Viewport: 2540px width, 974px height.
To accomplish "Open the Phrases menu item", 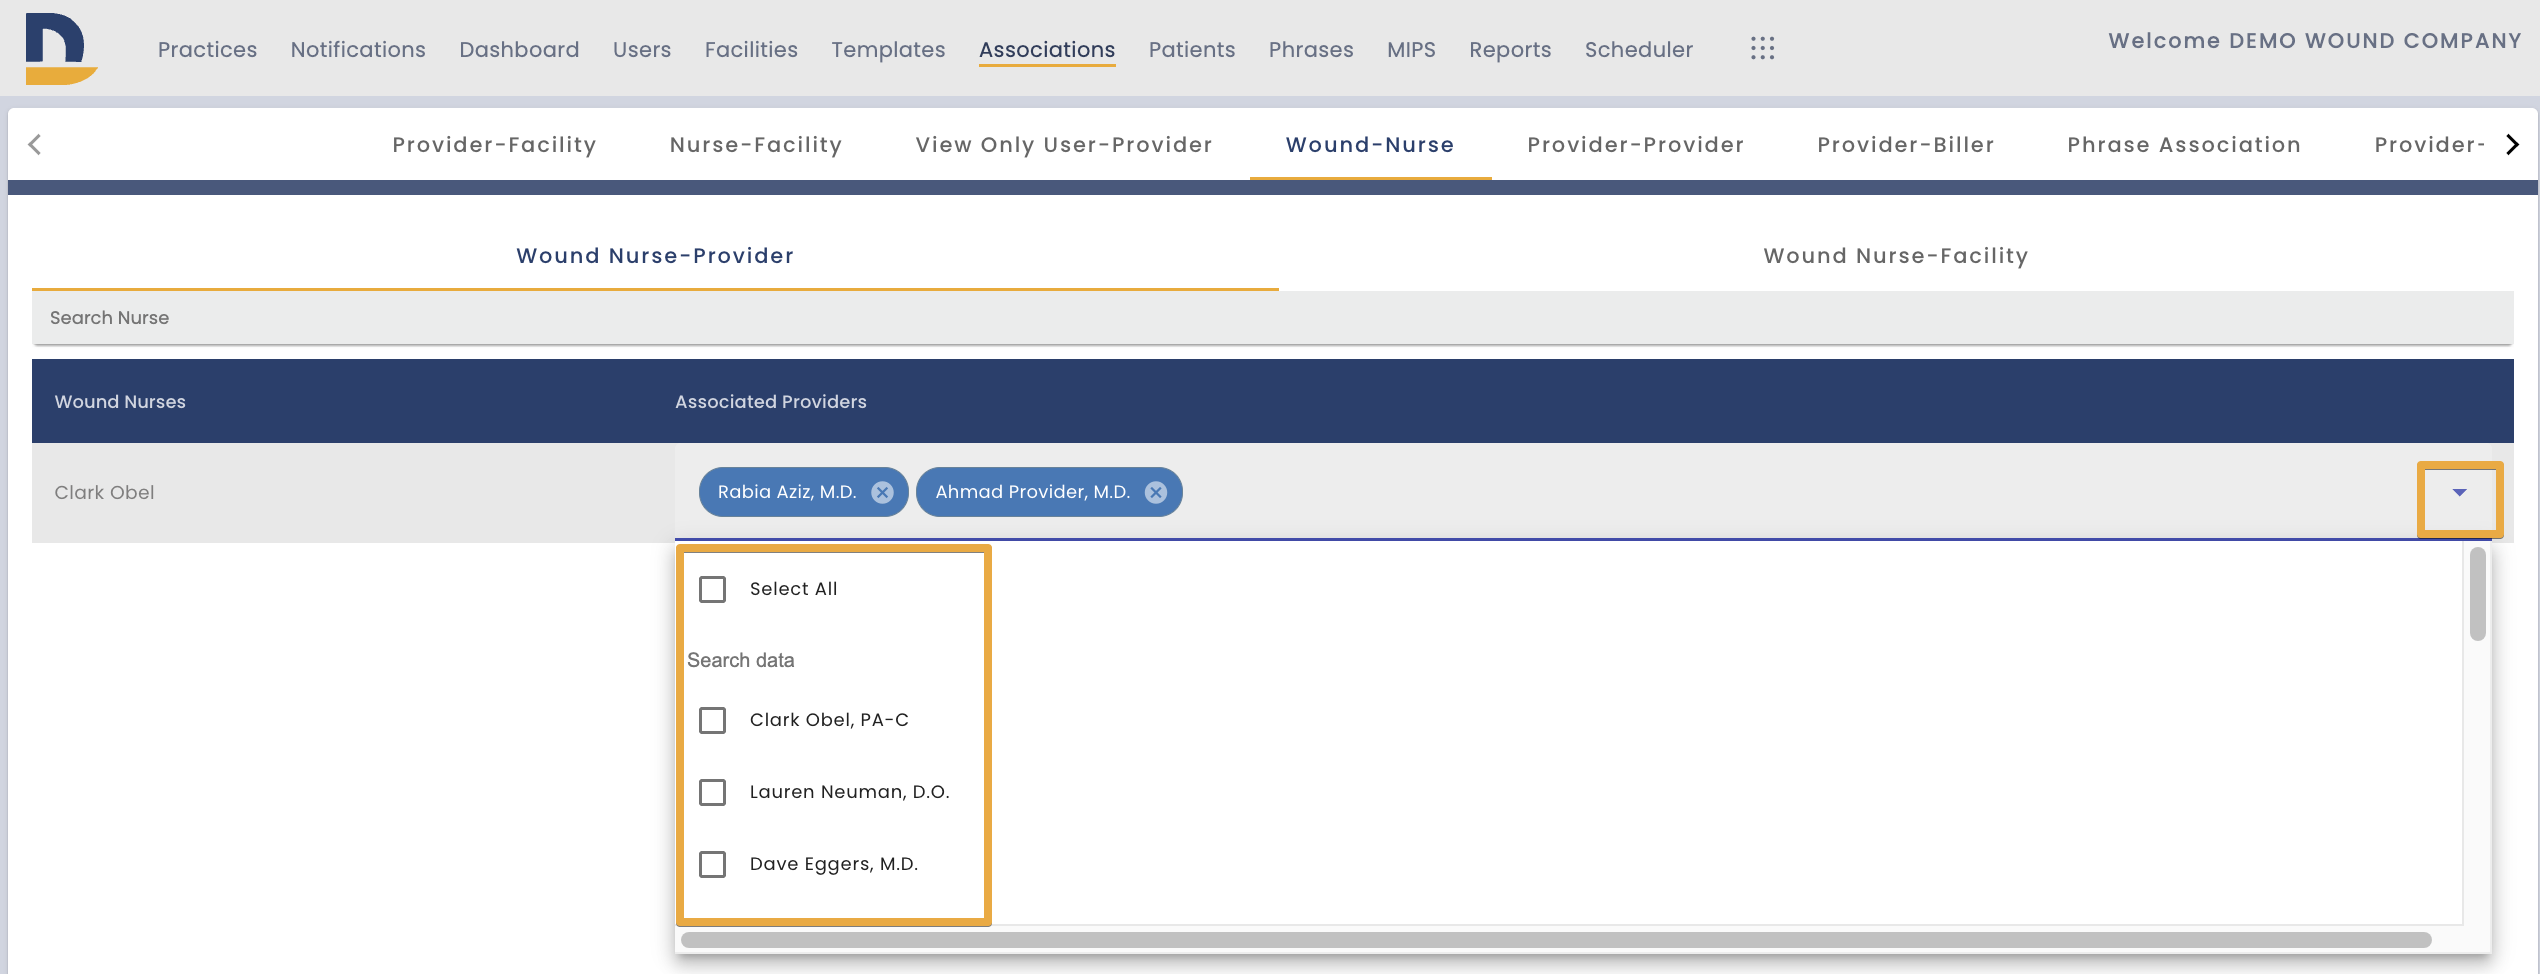I will tap(1311, 50).
